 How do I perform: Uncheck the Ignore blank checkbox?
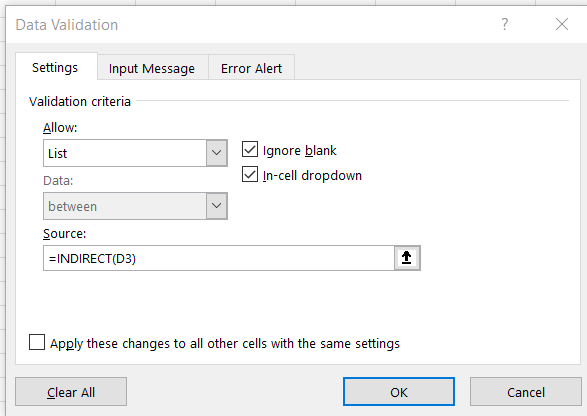coord(250,149)
